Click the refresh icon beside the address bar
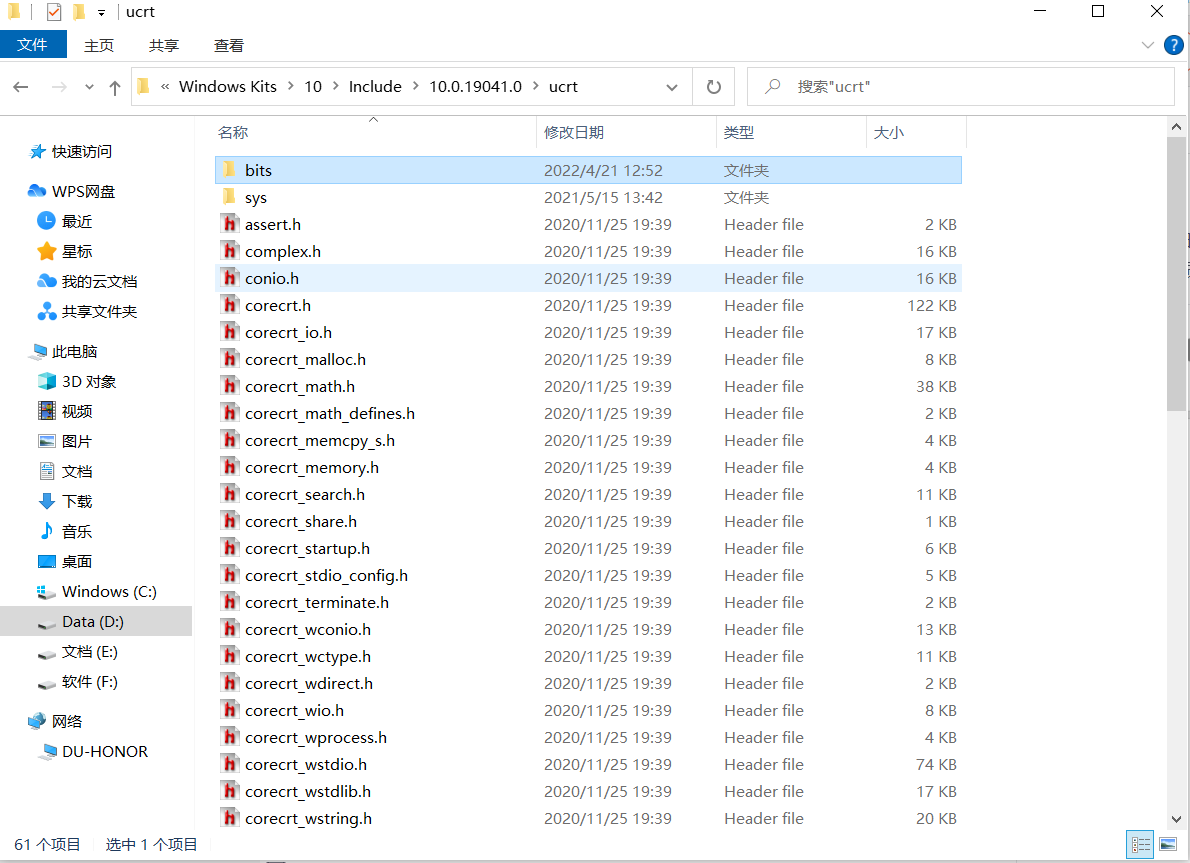 pyautogui.click(x=713, y=86)
